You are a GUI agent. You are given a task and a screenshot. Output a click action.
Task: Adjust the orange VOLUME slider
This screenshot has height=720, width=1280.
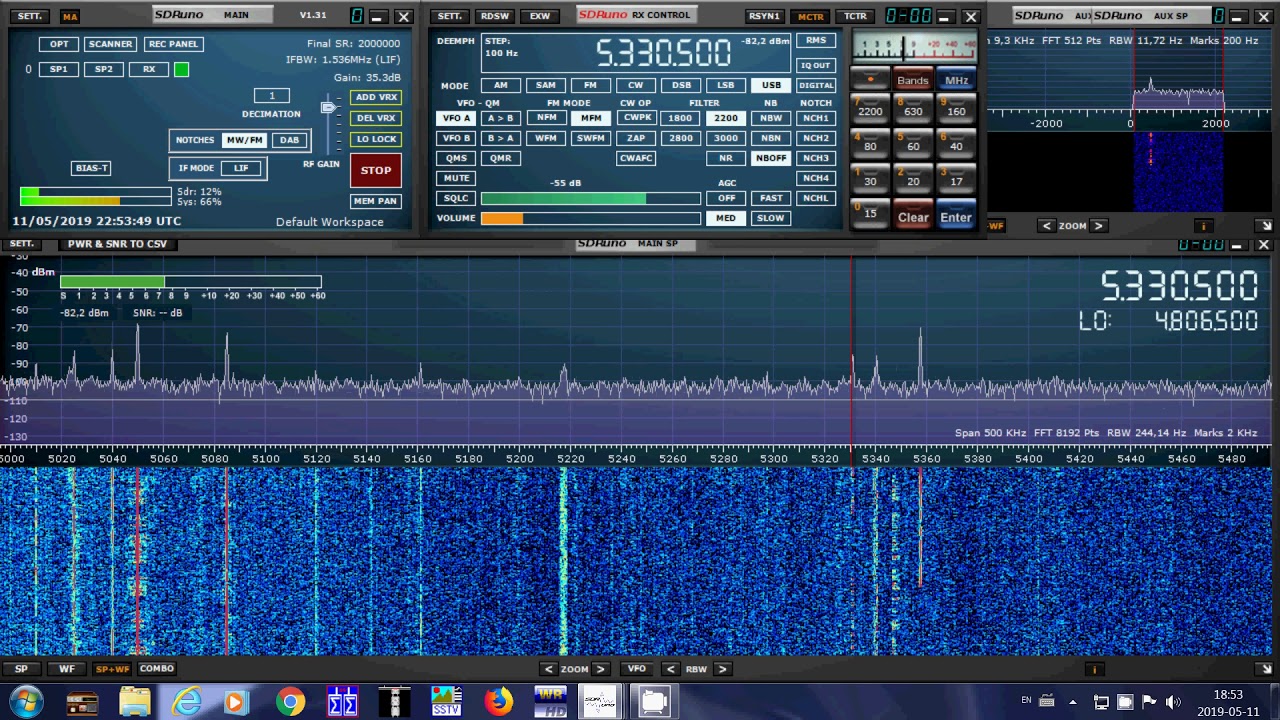[590, 218]
